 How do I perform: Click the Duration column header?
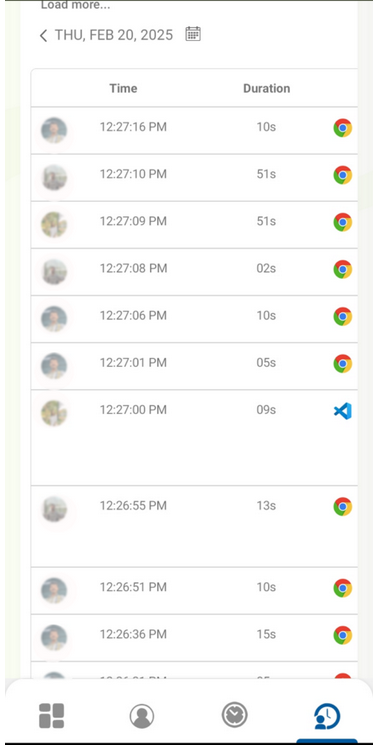(x=266, y=88)
